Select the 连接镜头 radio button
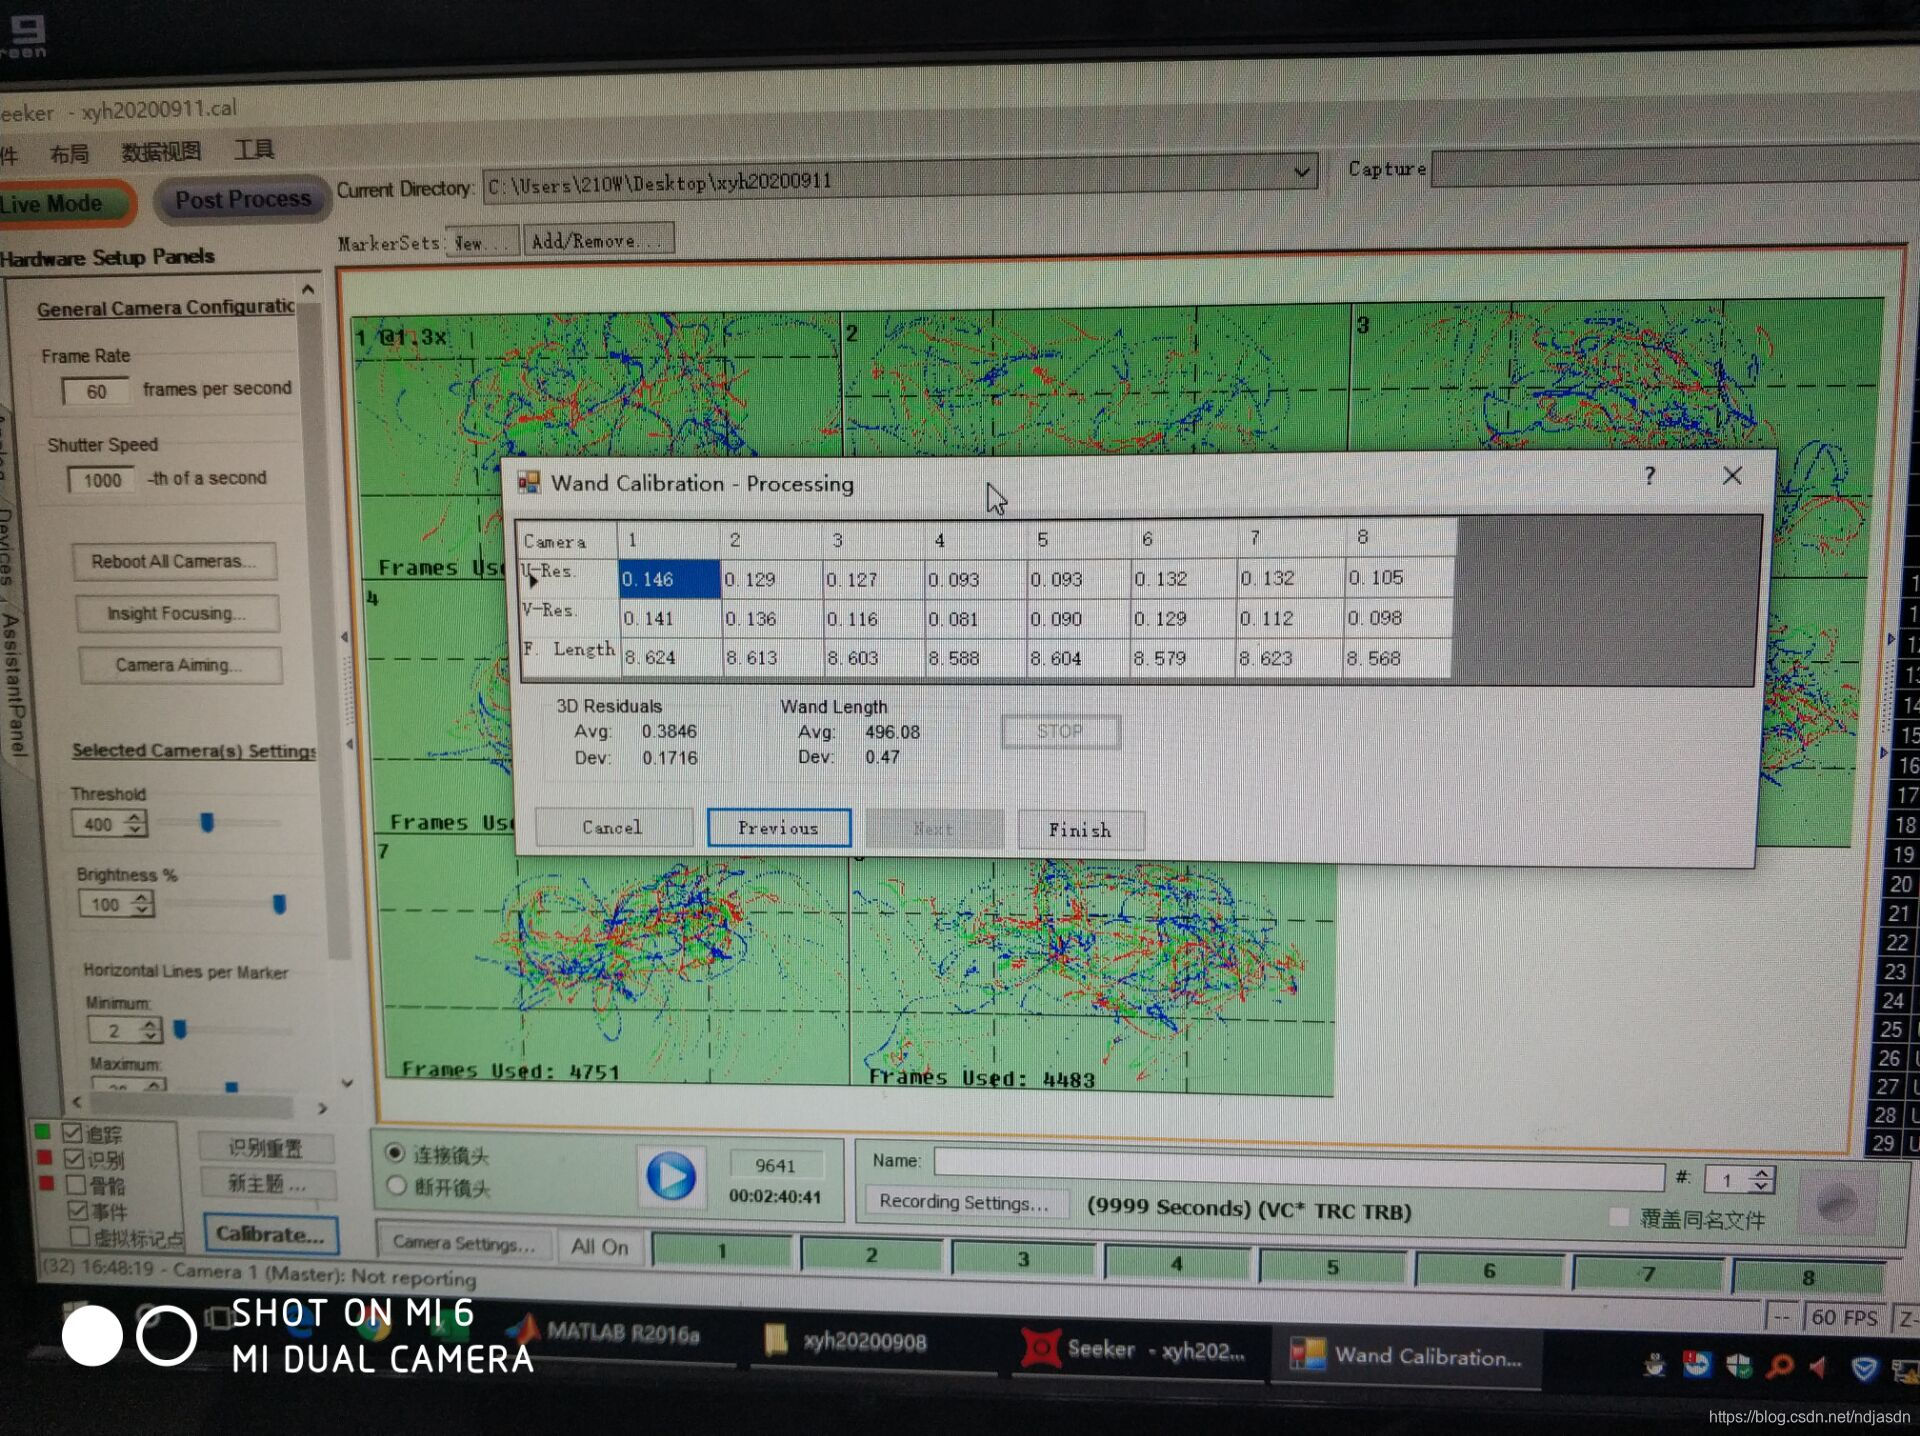 395,1153
